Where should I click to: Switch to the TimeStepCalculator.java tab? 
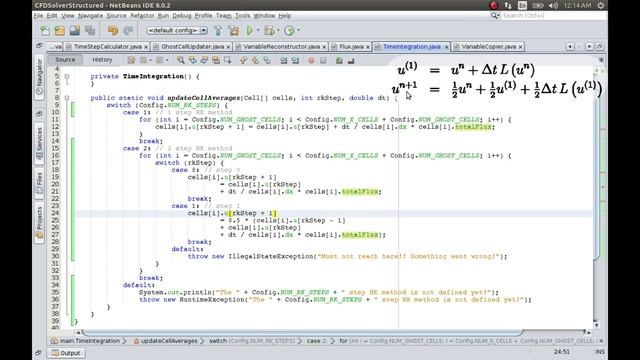point(107,47)
